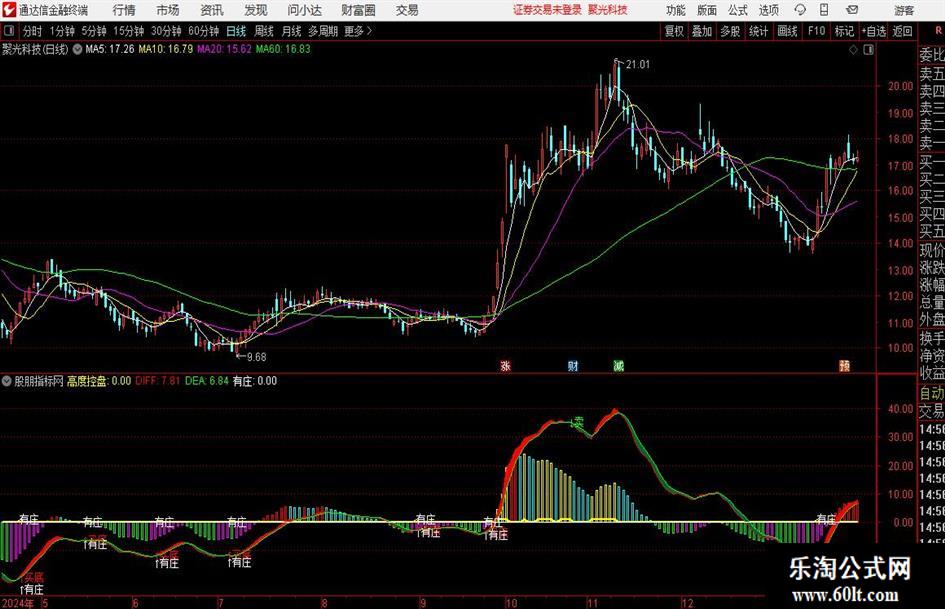This screenshot has height=609, width=945.
Task: Select the 日线 daily period tab
Action: tap(236, 31)
